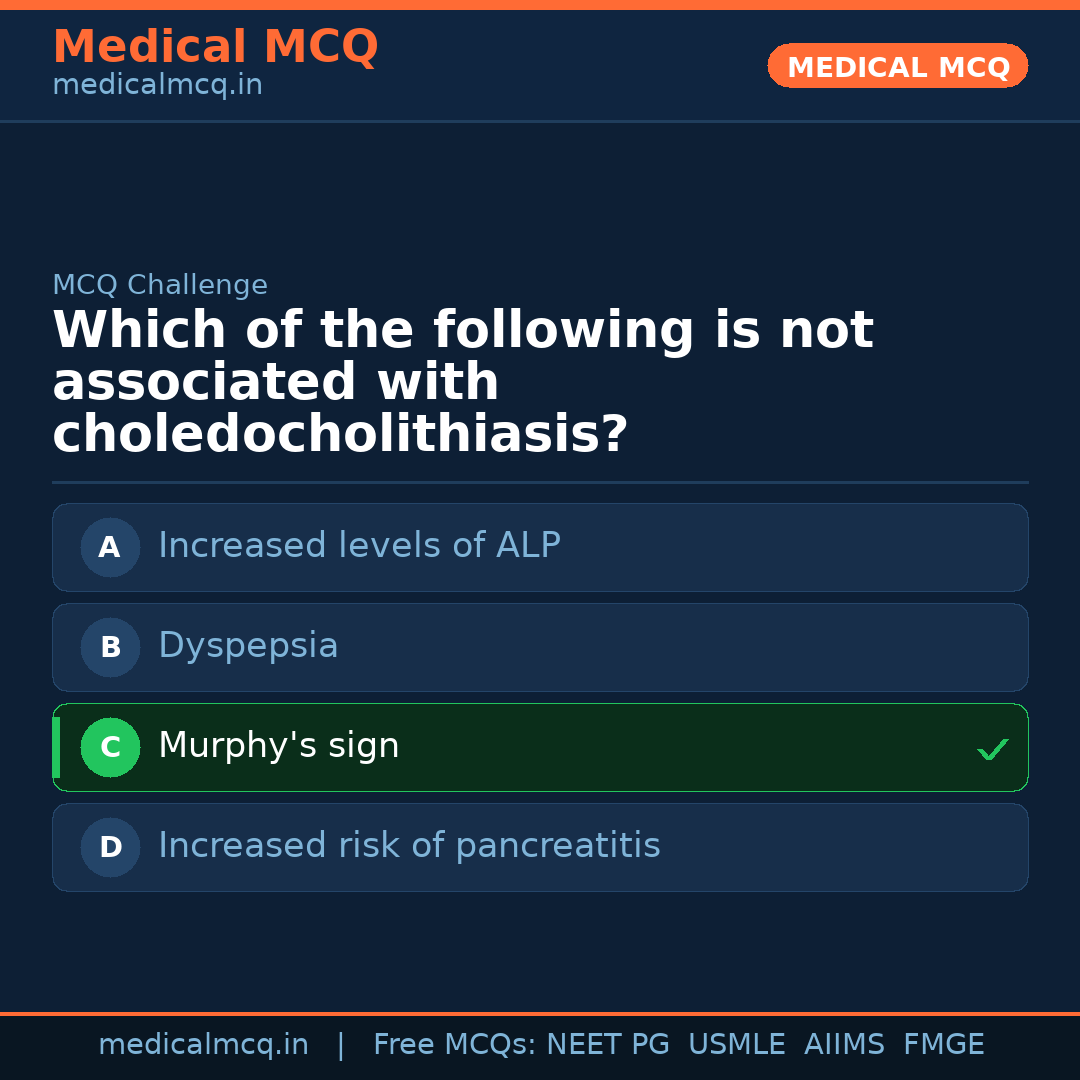Click the B option letter circle

click(x=110, y=647)
